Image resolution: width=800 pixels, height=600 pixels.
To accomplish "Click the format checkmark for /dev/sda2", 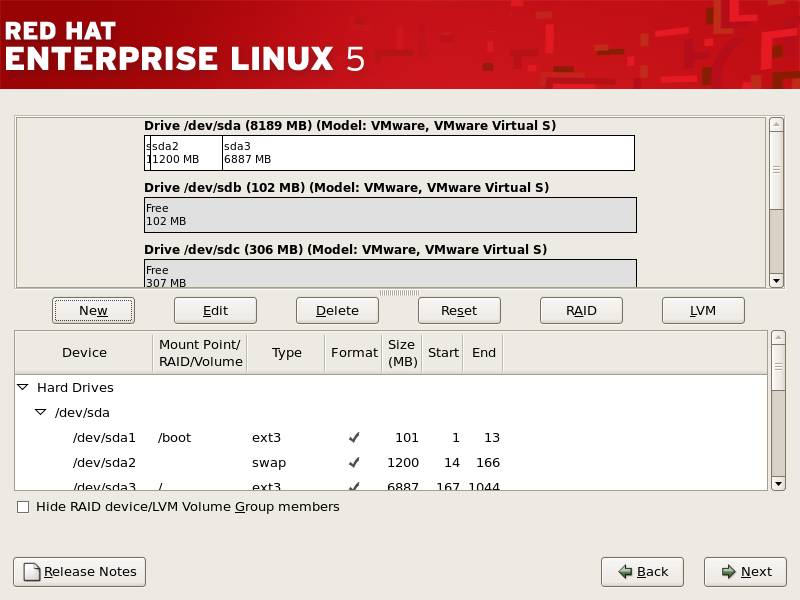I will (354, 462).
